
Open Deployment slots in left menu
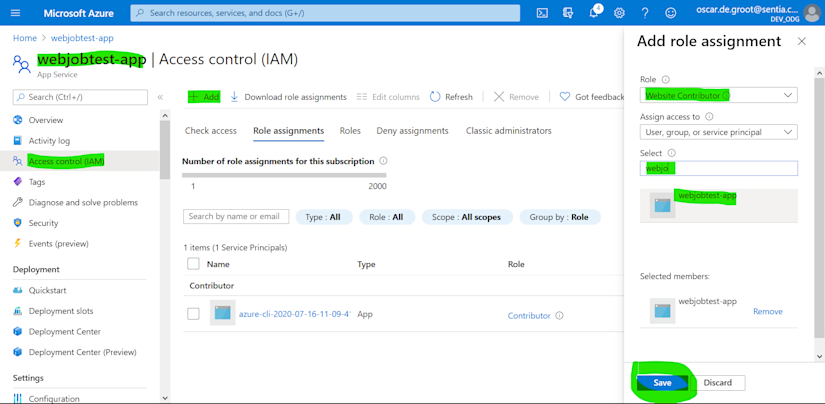click(x=61, y=311)
